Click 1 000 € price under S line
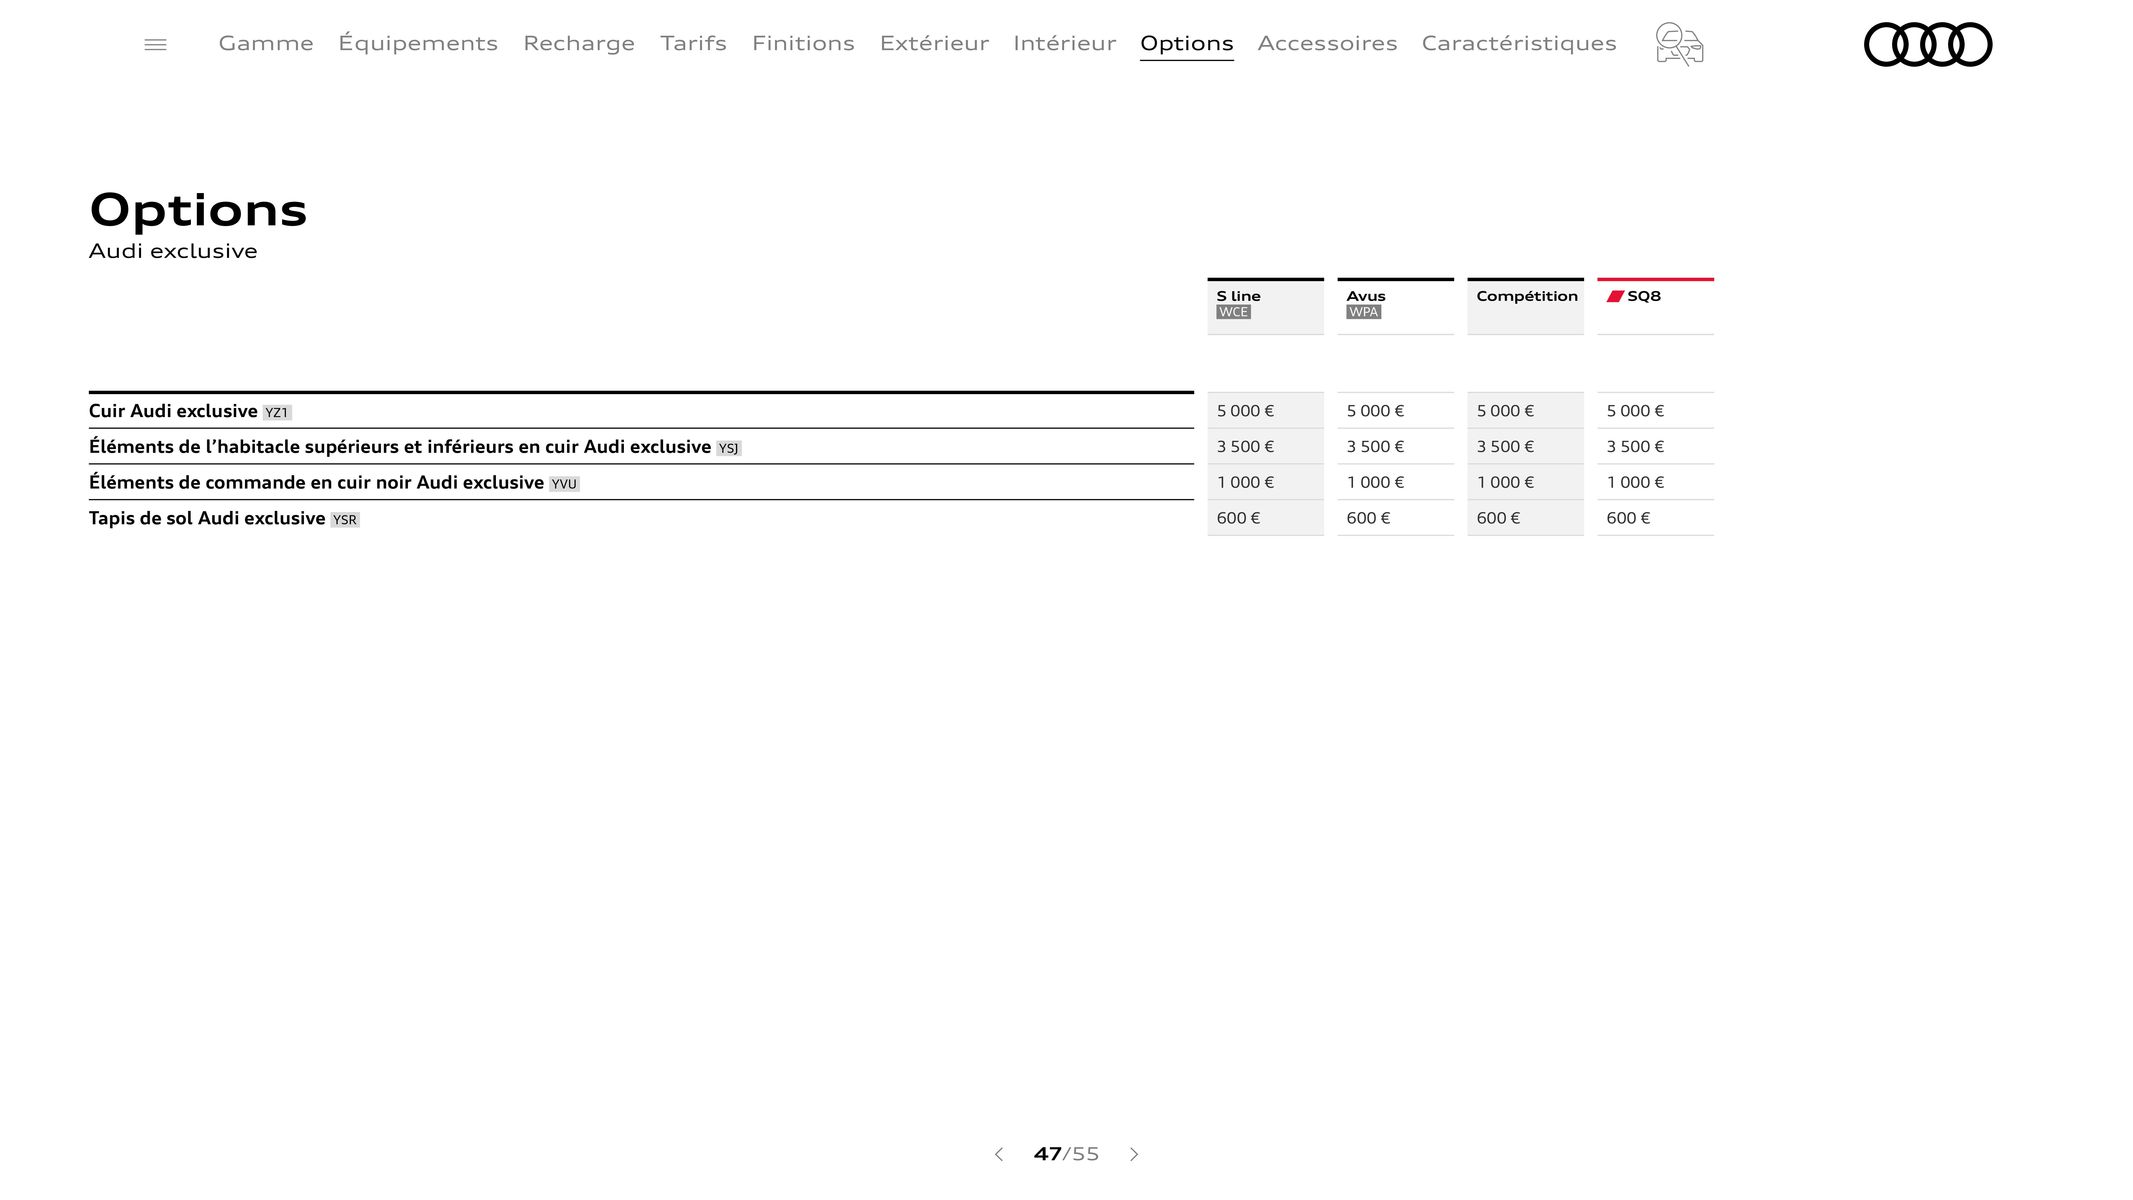Image resolution: width=2133 pixels, height=1200 pixels. [1245, 482]
